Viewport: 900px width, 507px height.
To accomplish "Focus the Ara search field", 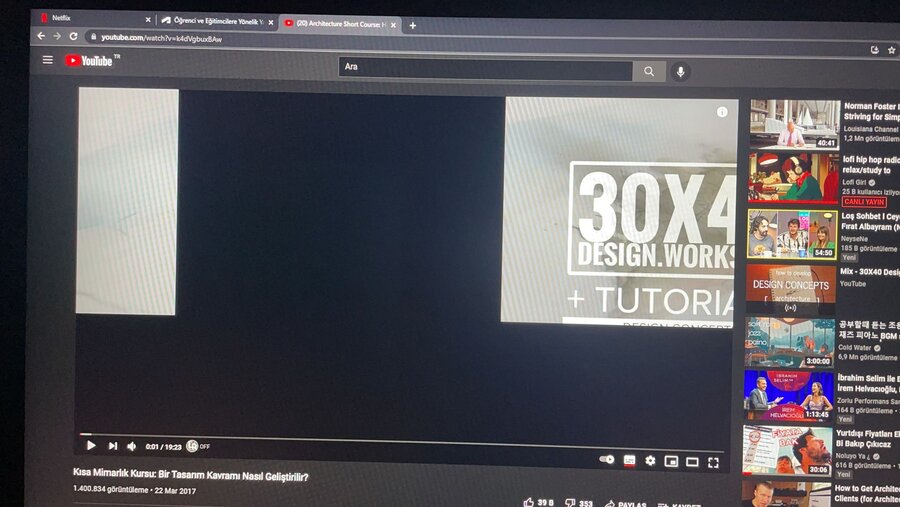I will pyautogui.click(x=486, y=69).
